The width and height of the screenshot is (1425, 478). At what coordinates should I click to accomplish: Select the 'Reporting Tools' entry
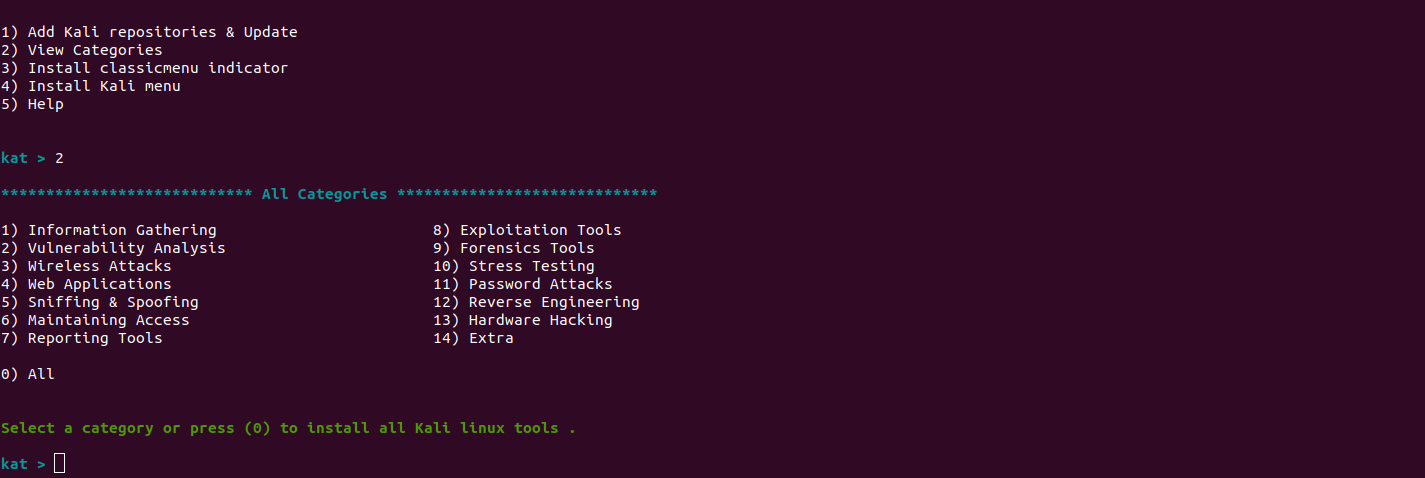pyautogui.click(x=81, y=338)
